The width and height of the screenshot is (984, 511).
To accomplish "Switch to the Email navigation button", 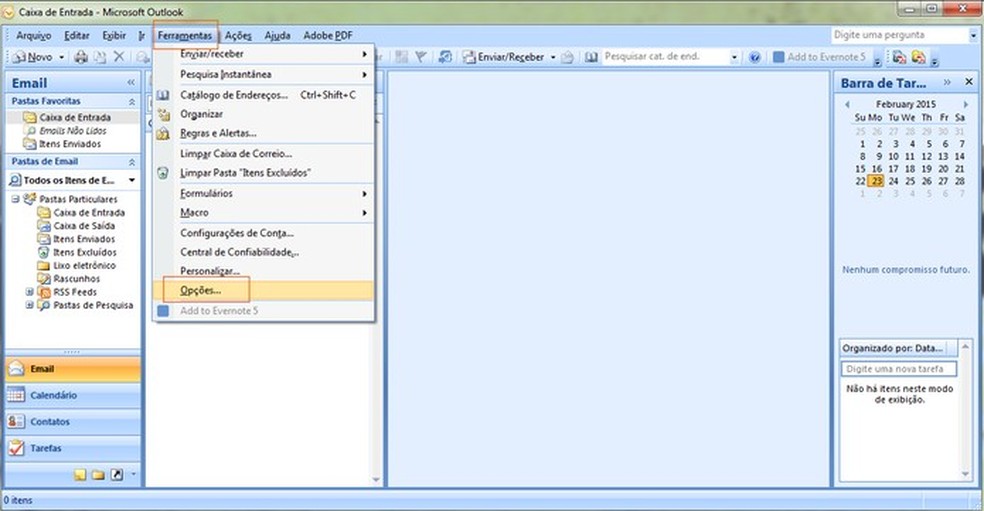I will click(x=73, y=369).
